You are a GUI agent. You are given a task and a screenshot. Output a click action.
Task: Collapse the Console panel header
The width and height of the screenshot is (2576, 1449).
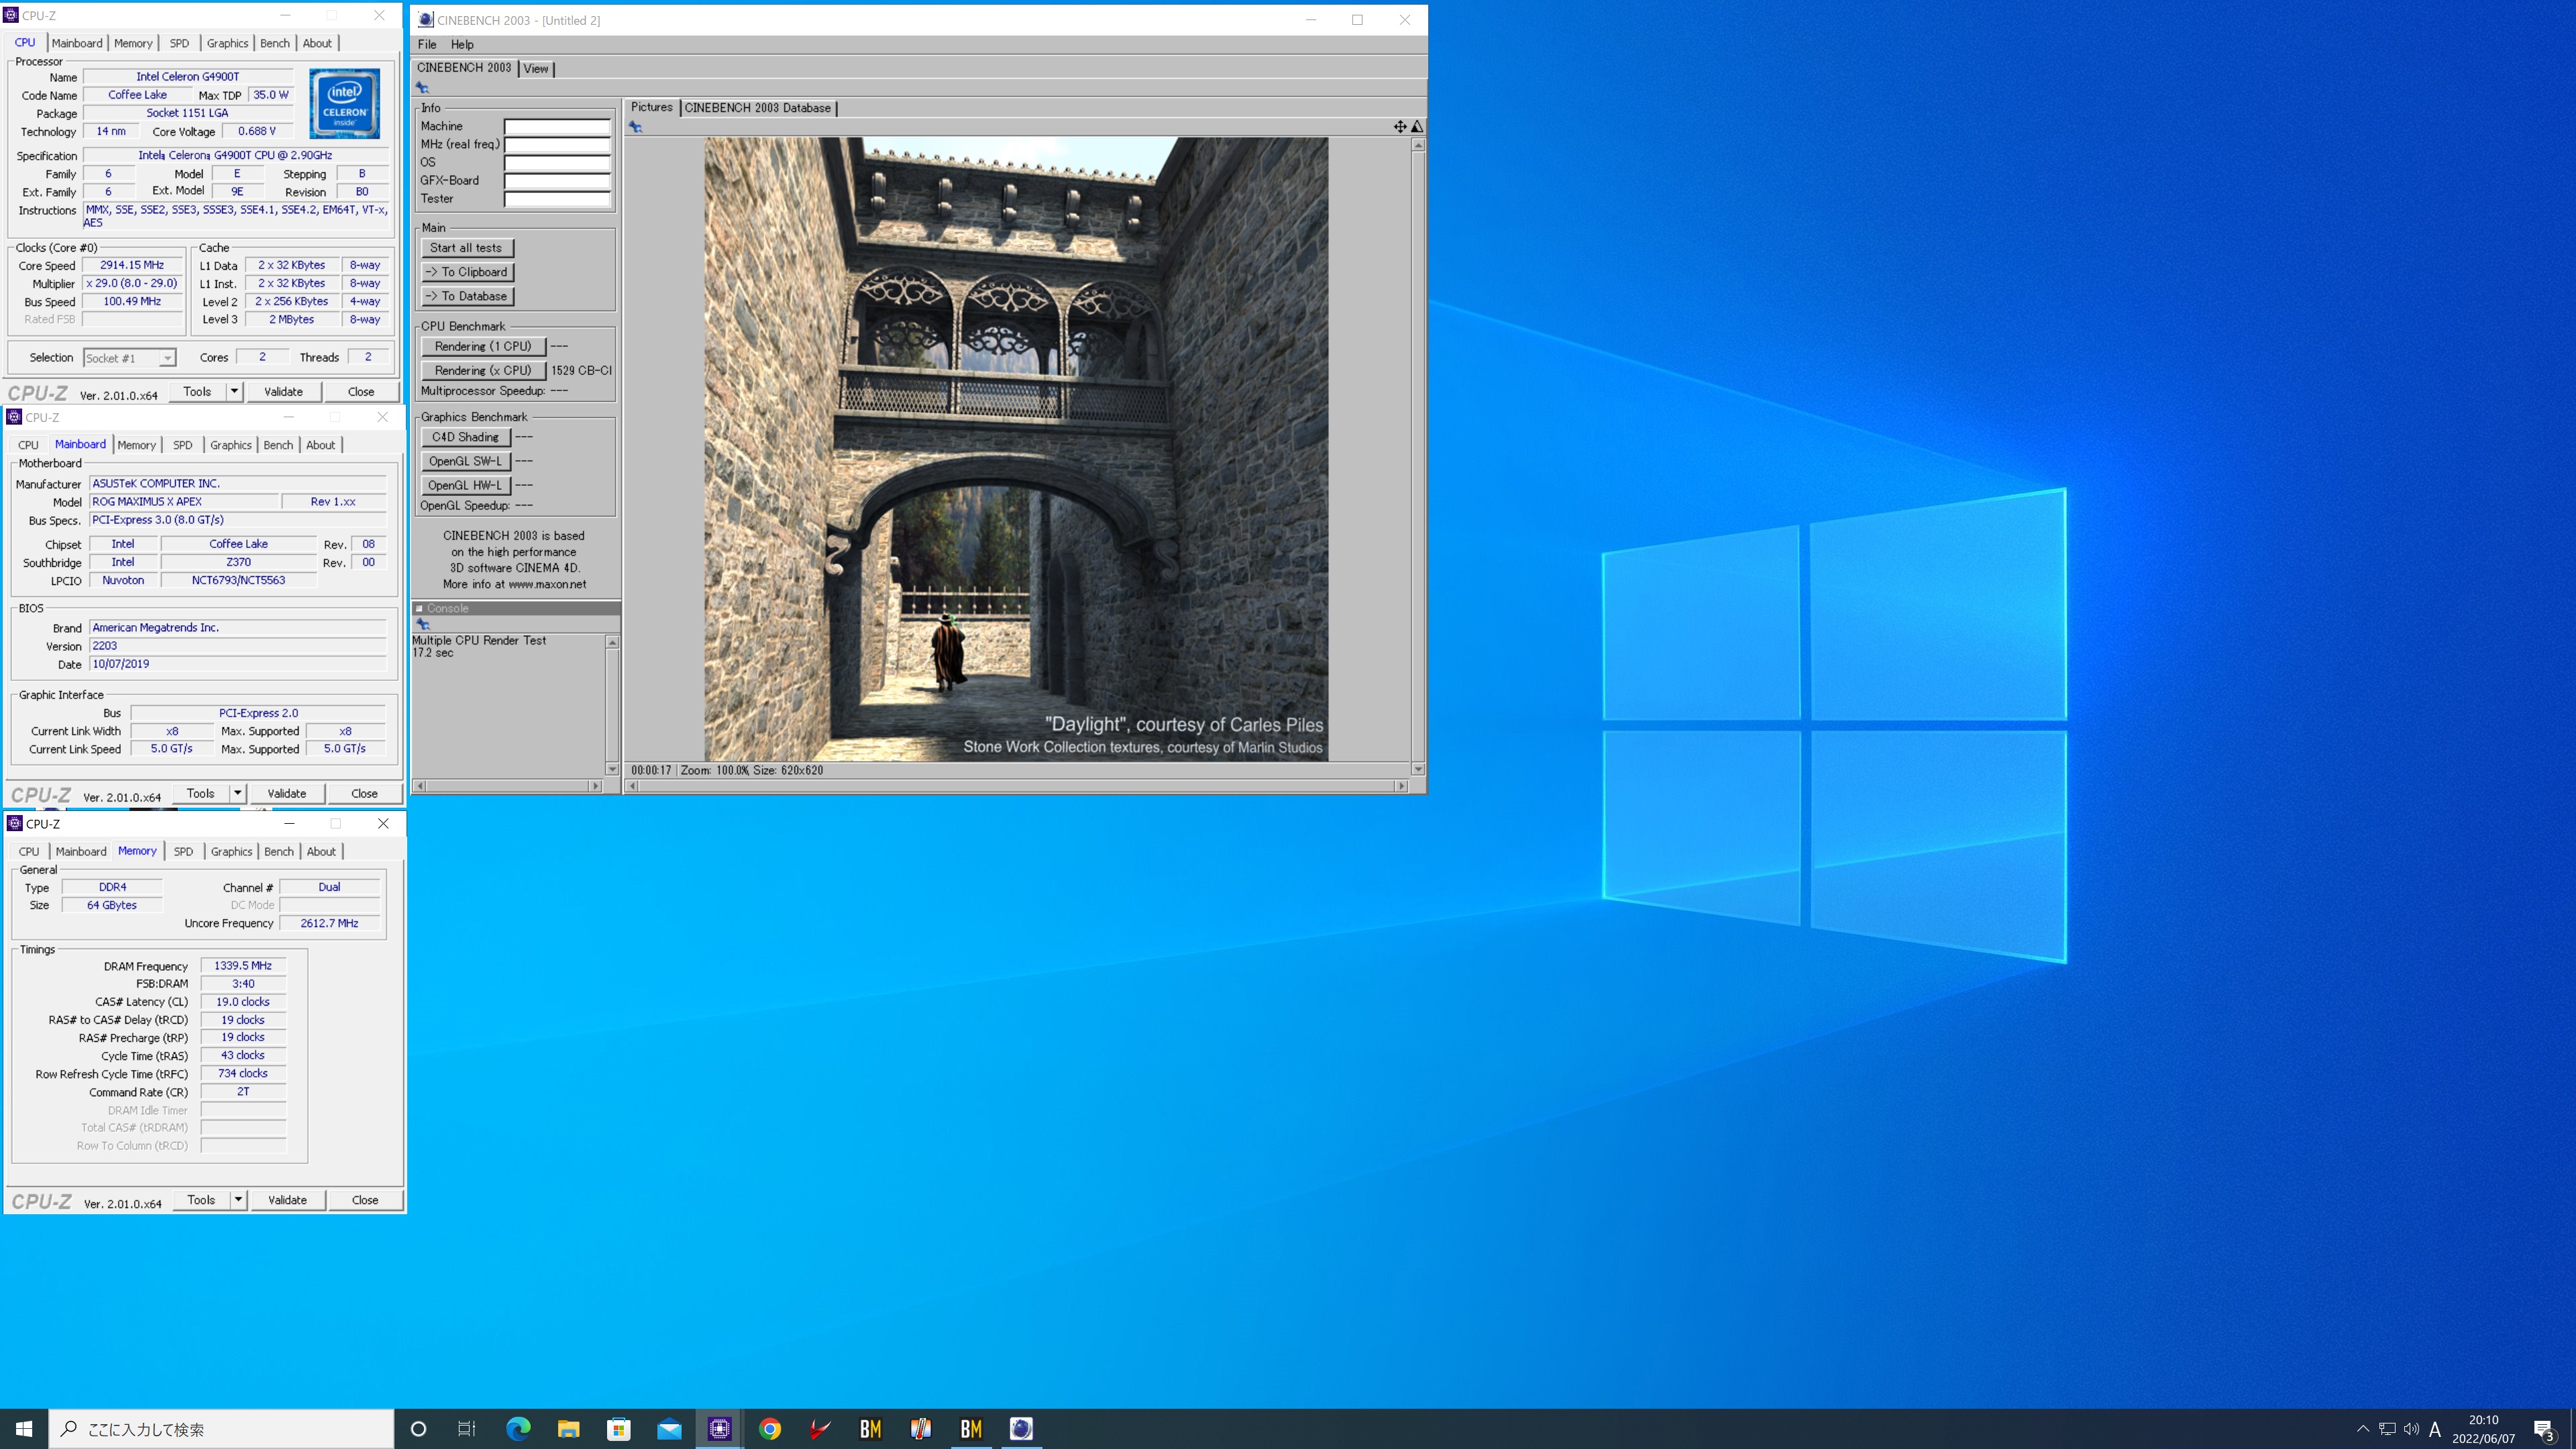[x=420, y=608]
